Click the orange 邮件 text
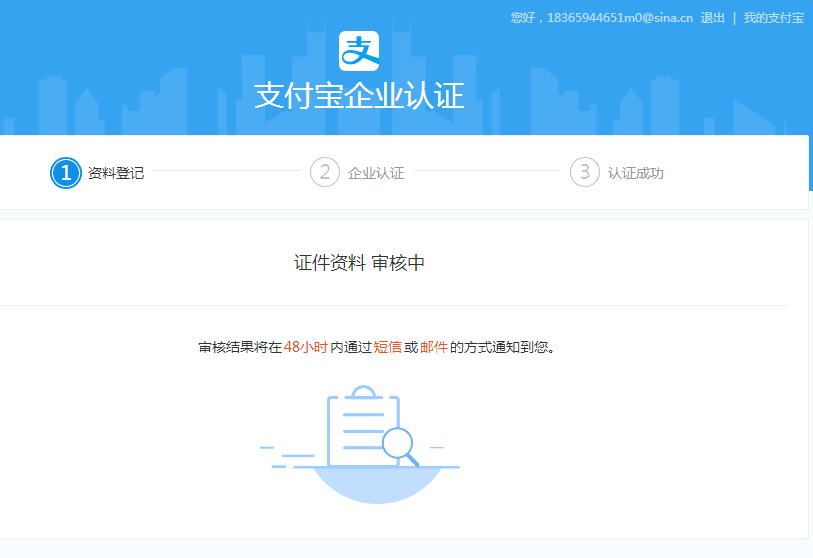 click(434, 347)
